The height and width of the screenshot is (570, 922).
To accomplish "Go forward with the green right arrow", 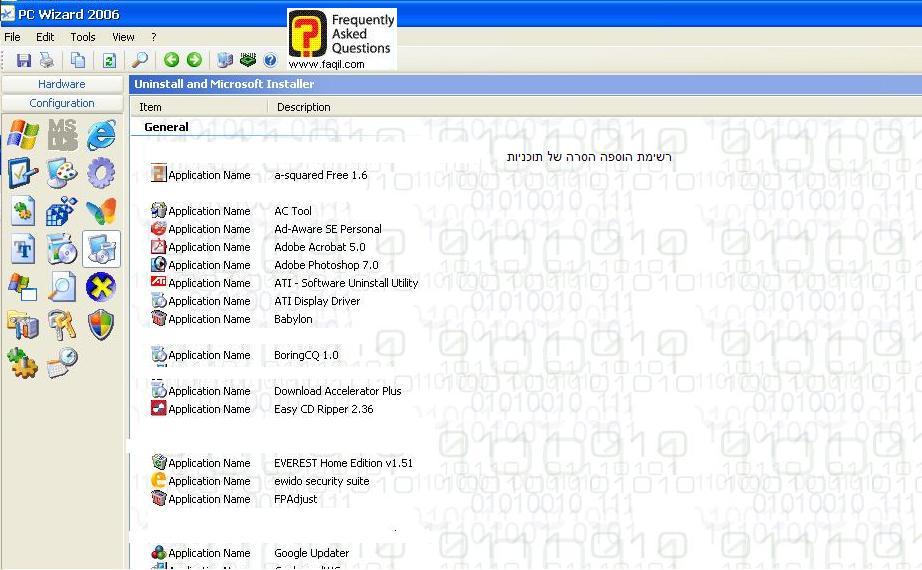I will click(194, 61).
